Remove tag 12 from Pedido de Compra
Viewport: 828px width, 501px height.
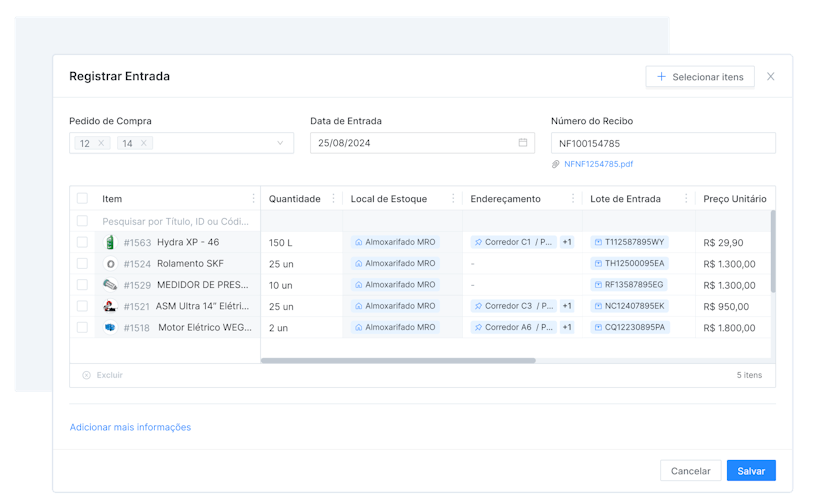pyautogui.click(x=101, y=143)
